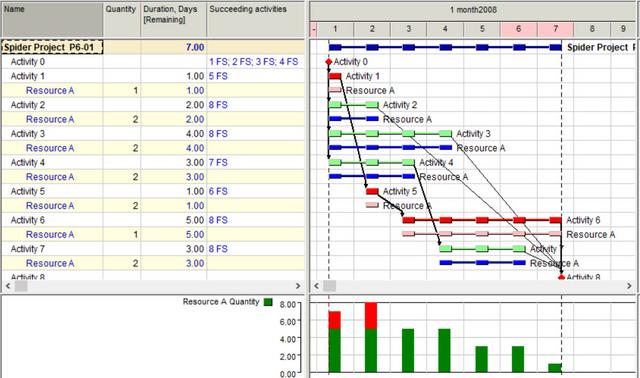The image size is (640, 378).
Task: Click the Succeeding activities column header
Action: pos(256,20)
